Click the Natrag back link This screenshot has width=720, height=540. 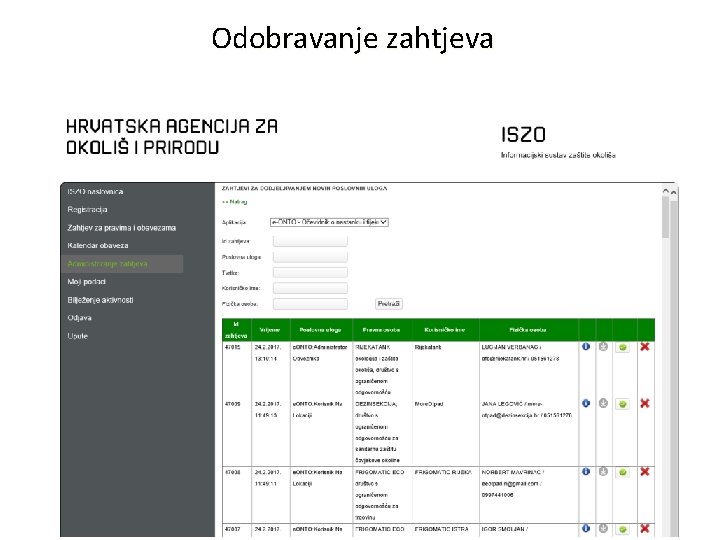235,202
